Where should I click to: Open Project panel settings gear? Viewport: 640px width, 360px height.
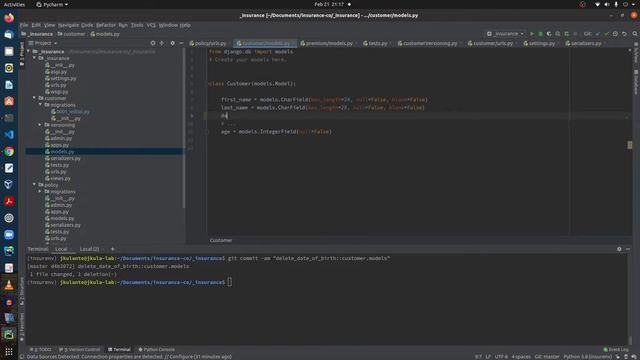[172, 43]
